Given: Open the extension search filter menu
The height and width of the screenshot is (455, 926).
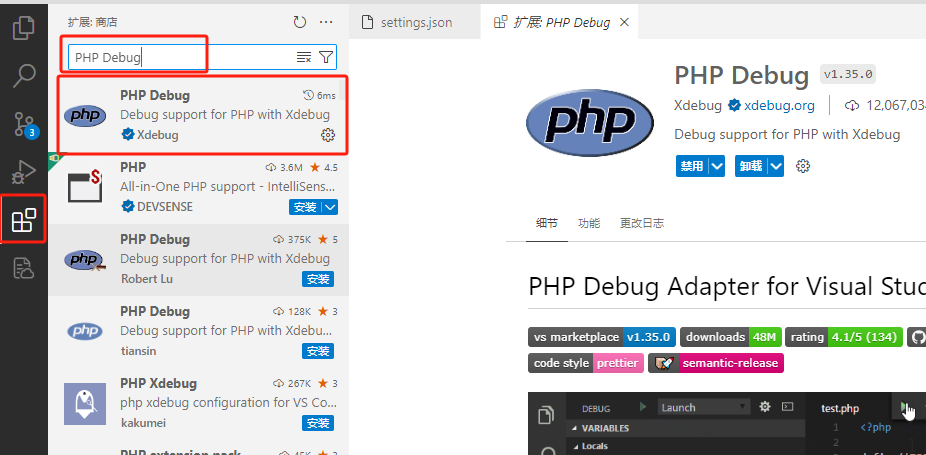Looking at the screenshot, I should pyautogui.click(x=326, y=57).
